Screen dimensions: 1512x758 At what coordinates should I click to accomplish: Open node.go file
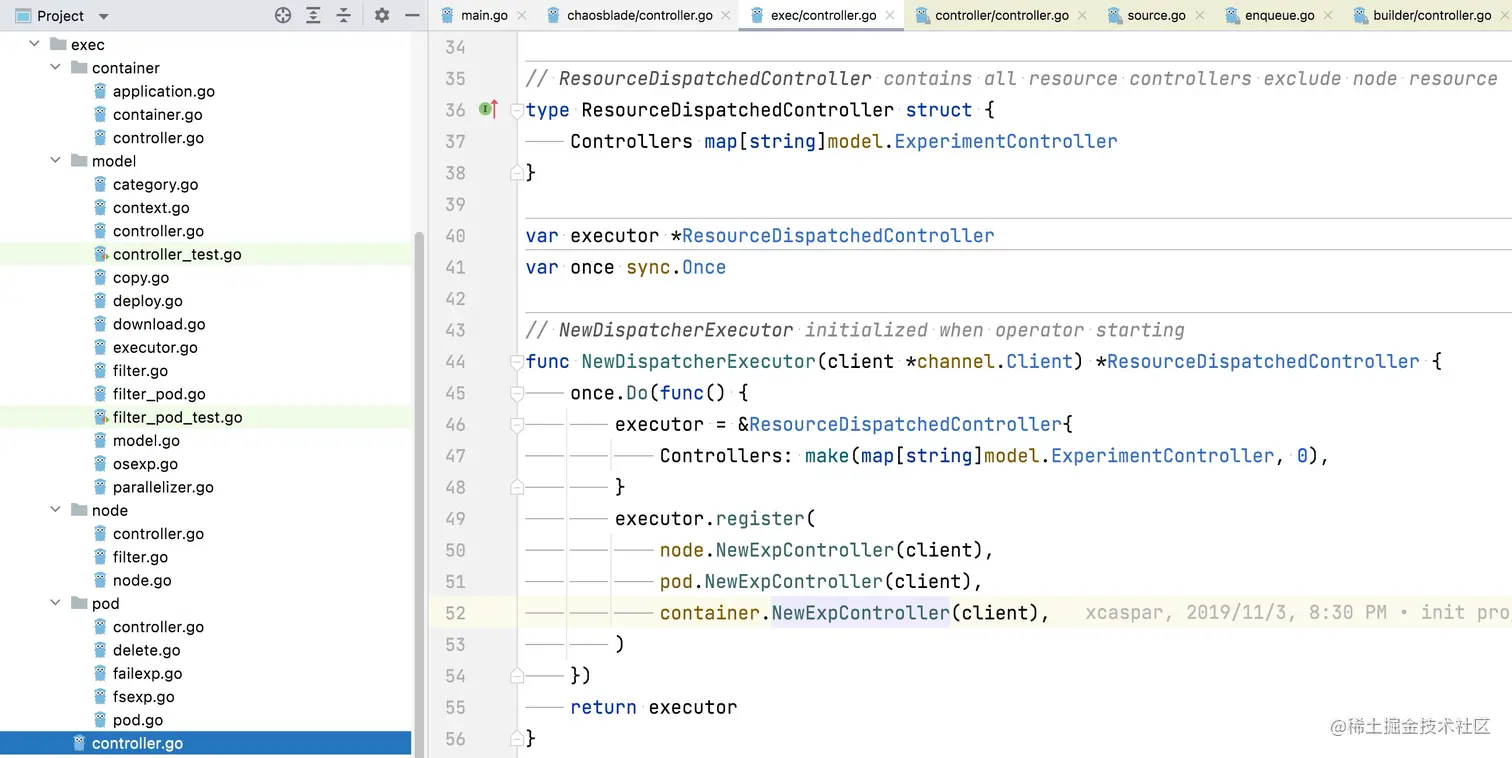(142, 580)
